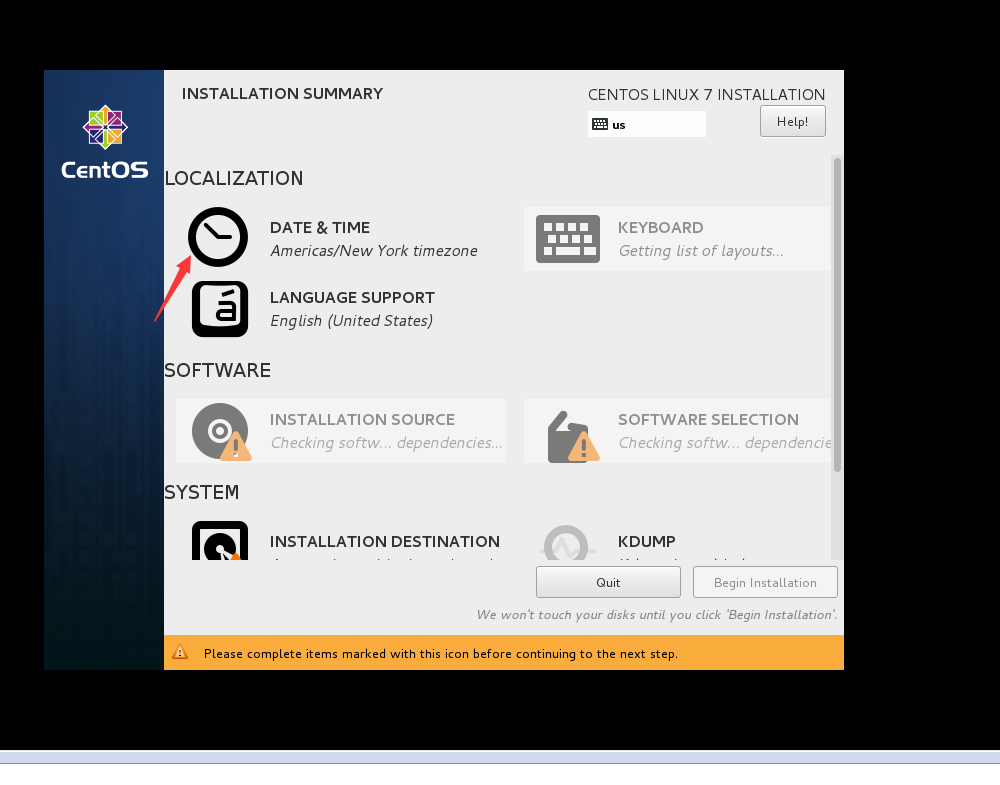The width and height of the screenshot is (1000, 785).
Task: Click the KDUMP icon
Action: click(566, 543)
